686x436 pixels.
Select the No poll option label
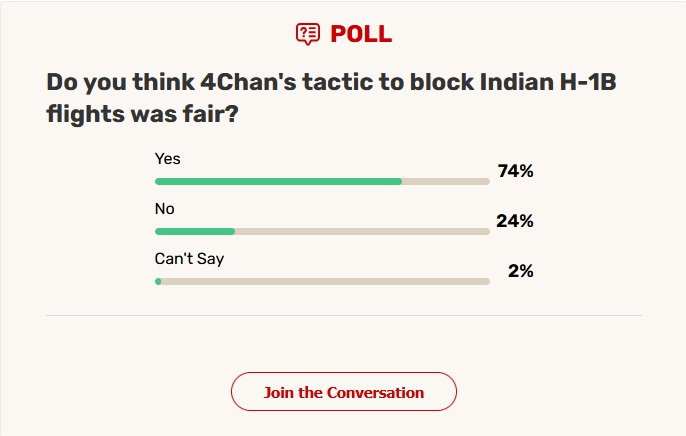pyautogui.click(x=164, y=209)
